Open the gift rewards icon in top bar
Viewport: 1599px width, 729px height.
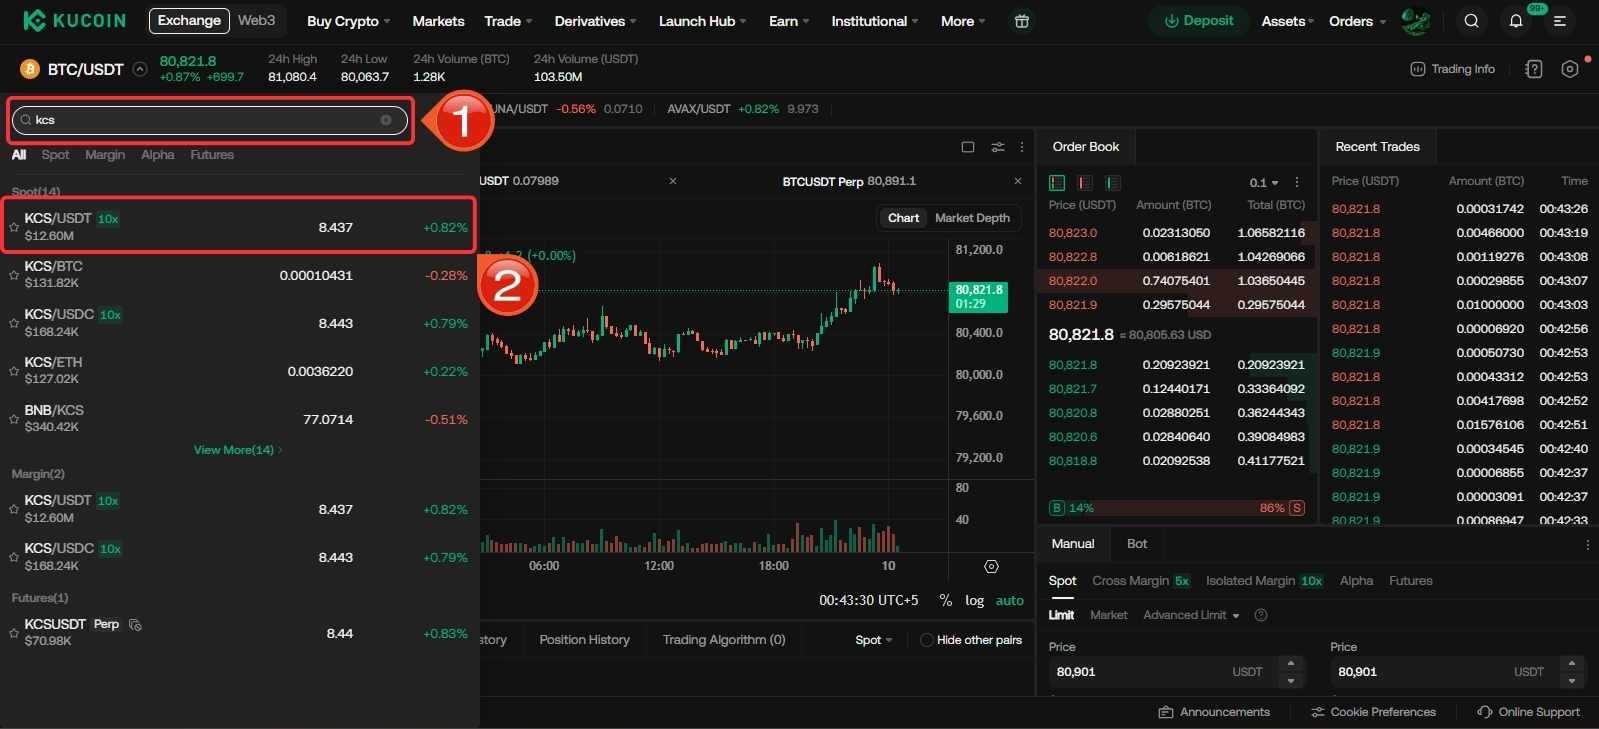click(1021, 21)
